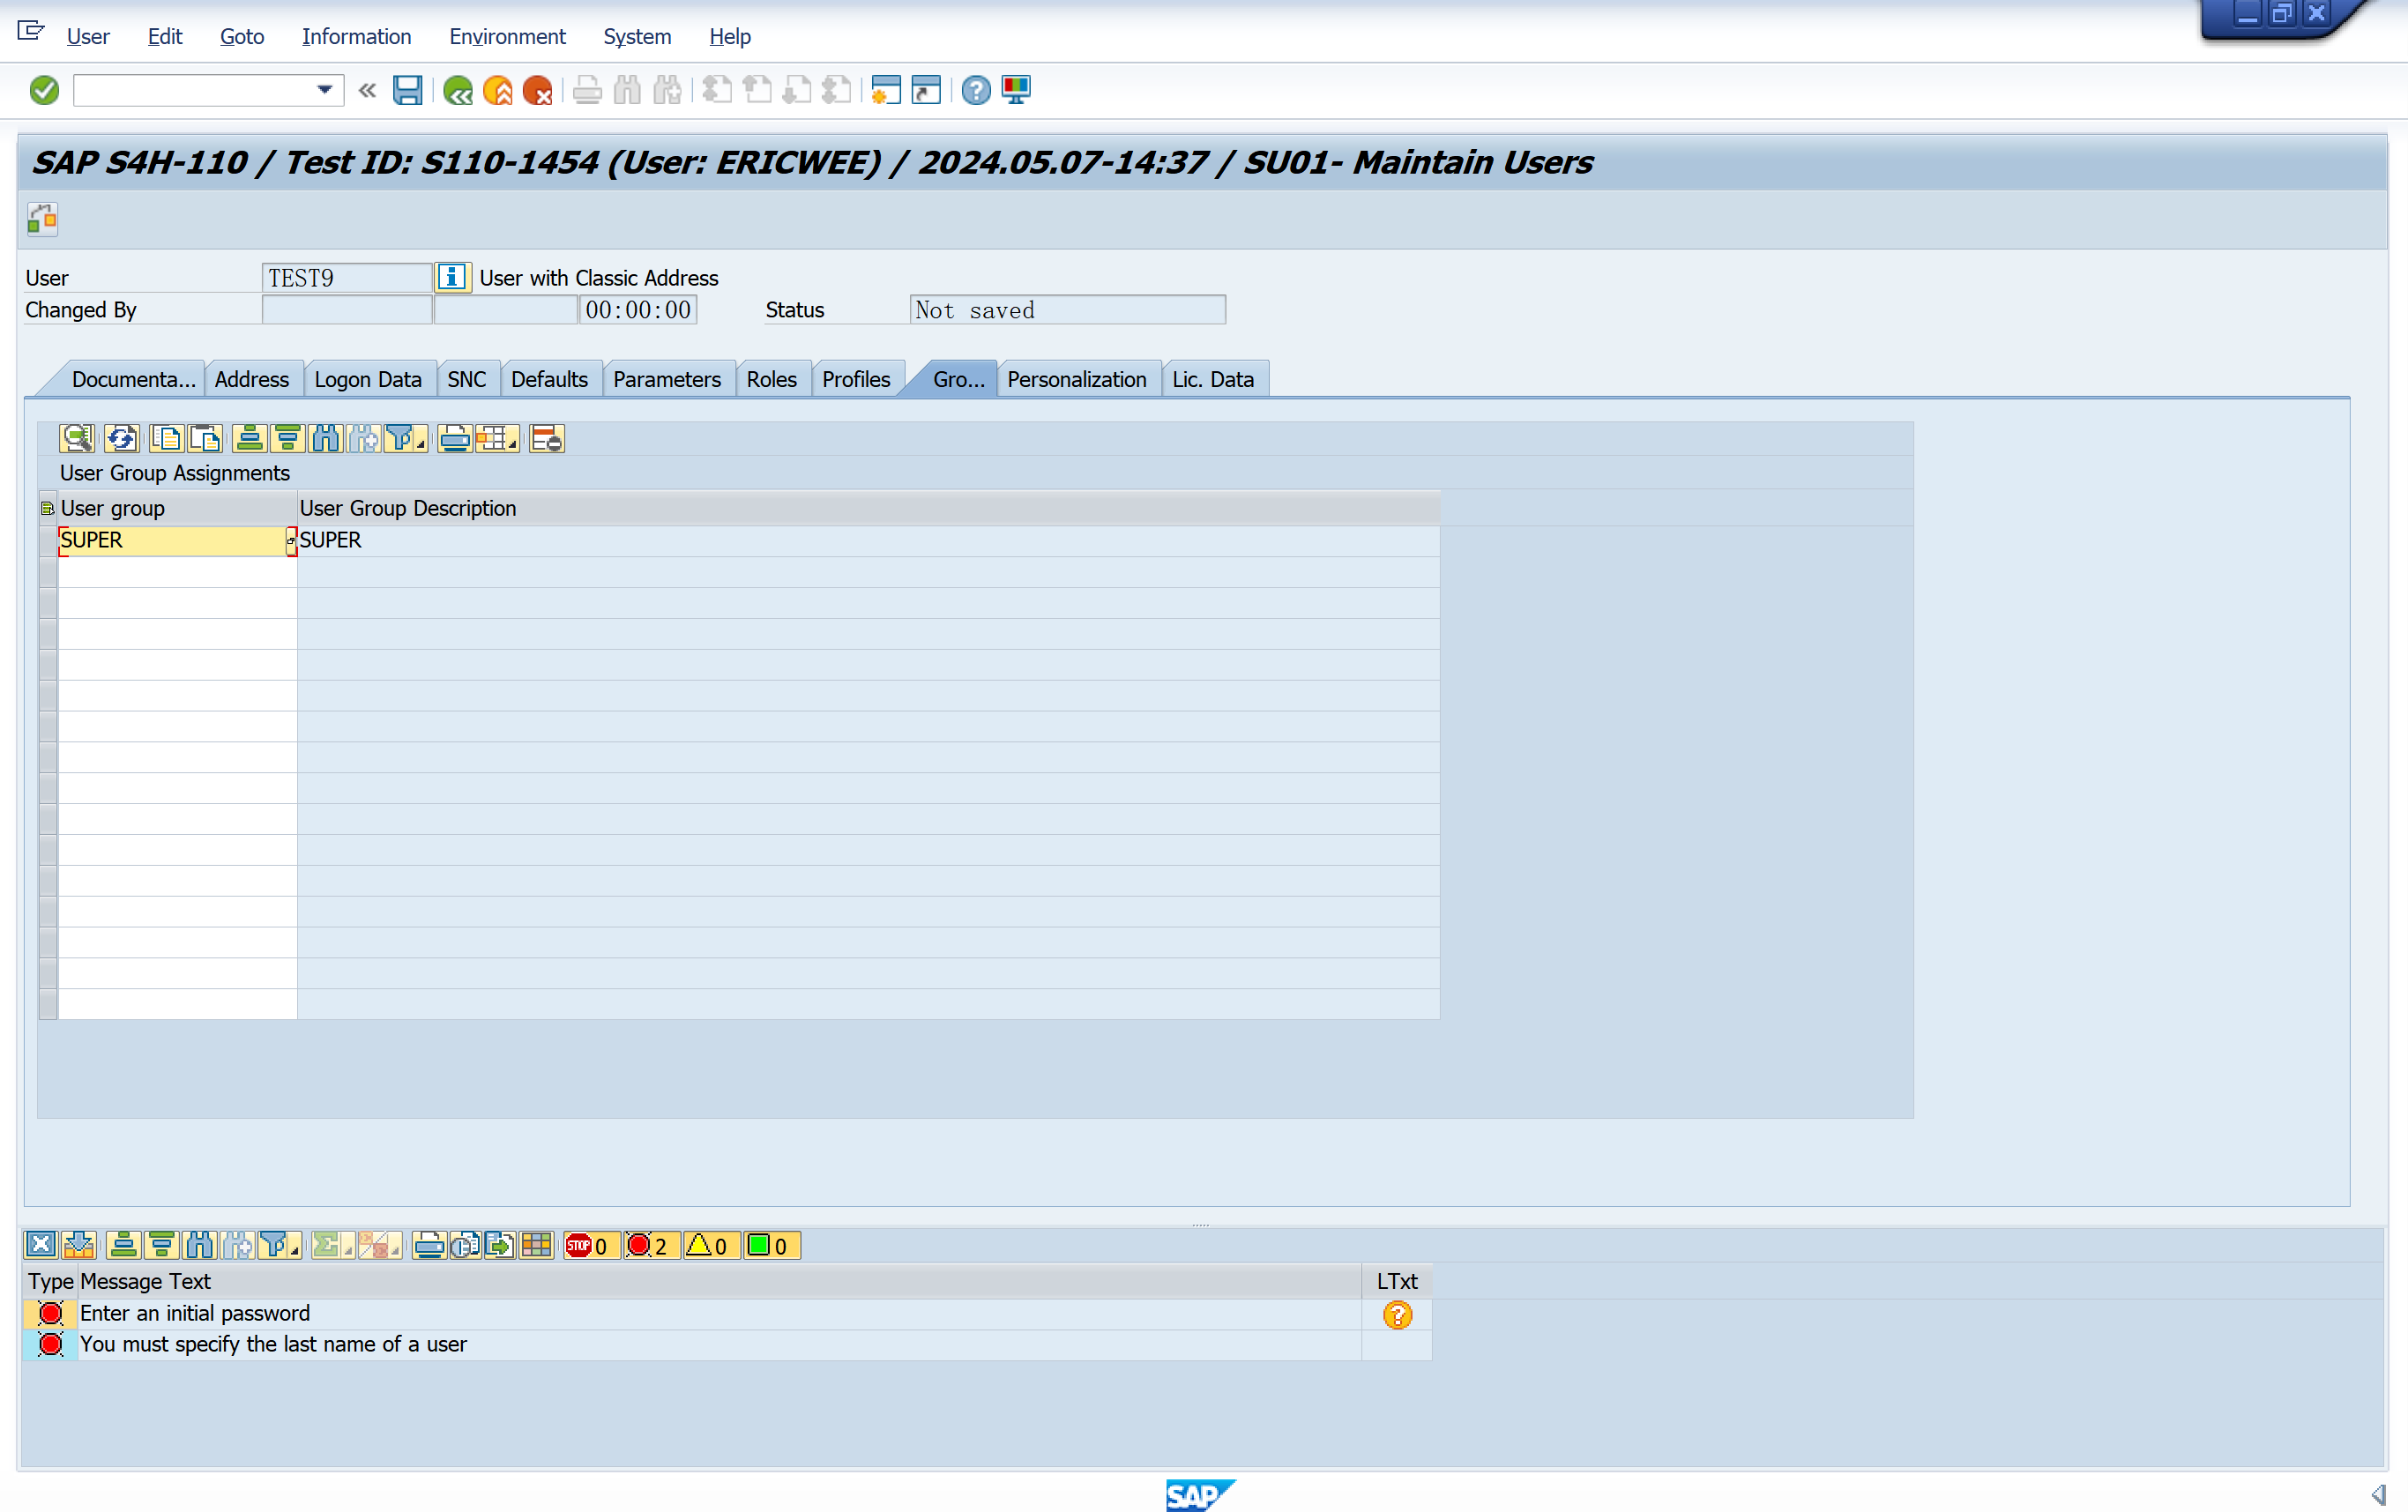Open the command field dropdown arrow

click(x=324, y=91)
